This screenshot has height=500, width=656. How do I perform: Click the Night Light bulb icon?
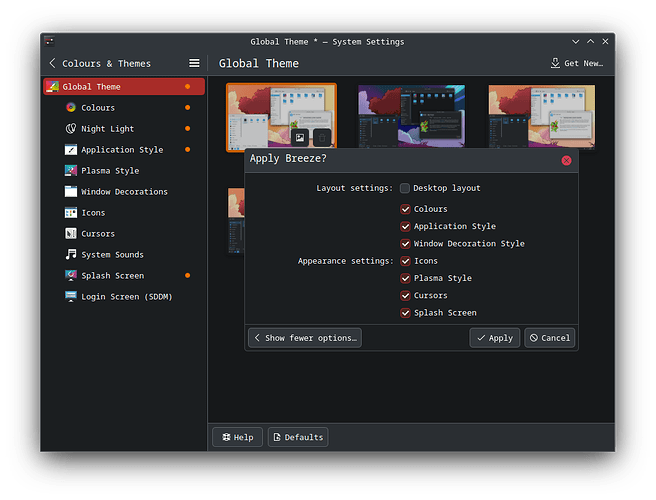[x=71, y=128]
